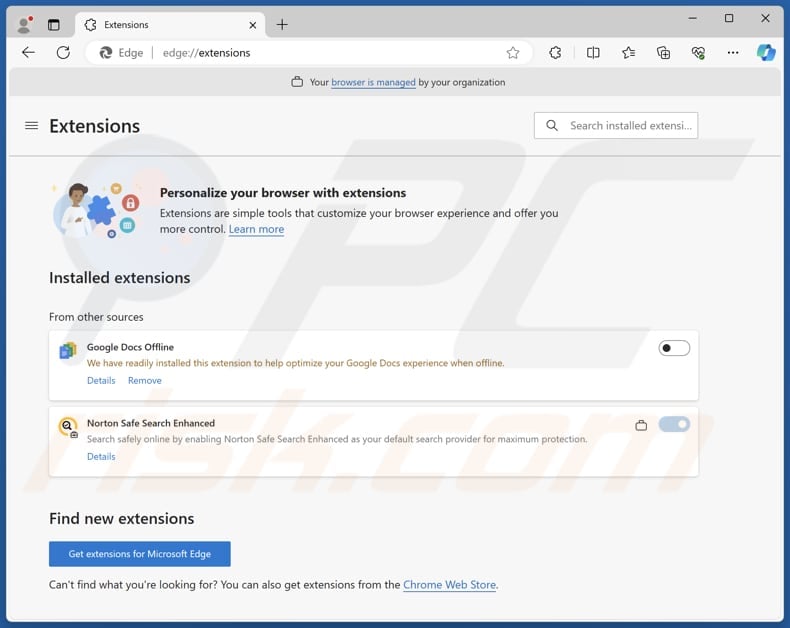Open the 'browser is managed' link

point(373,82)
